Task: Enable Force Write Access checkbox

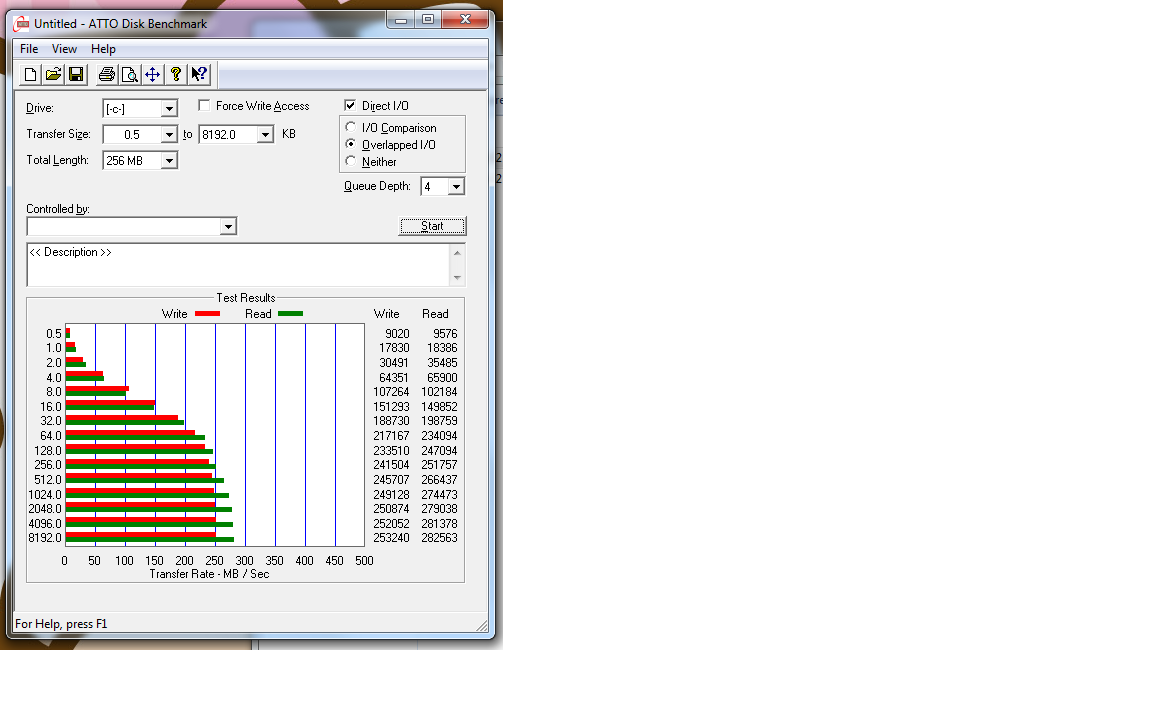Action: click(x=204, y=106)
